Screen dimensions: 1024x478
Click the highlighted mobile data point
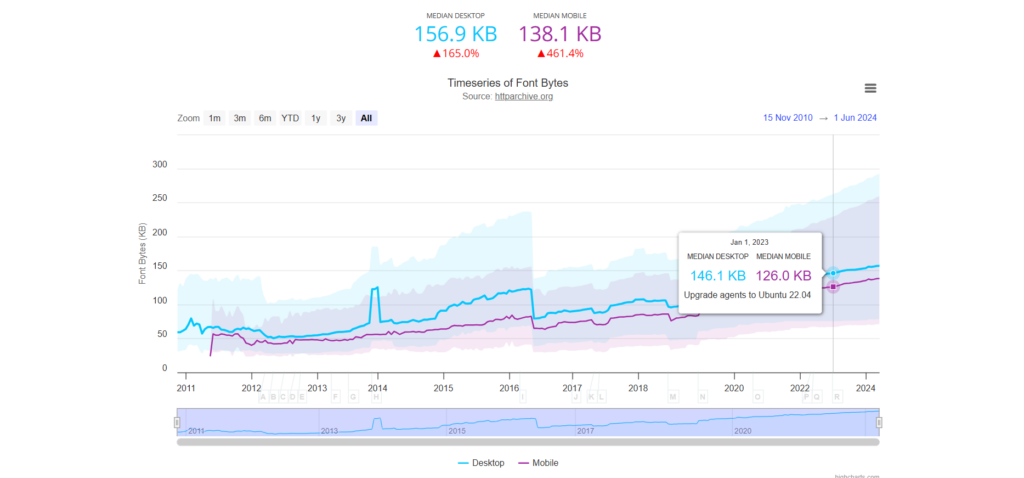click(833, 286)
